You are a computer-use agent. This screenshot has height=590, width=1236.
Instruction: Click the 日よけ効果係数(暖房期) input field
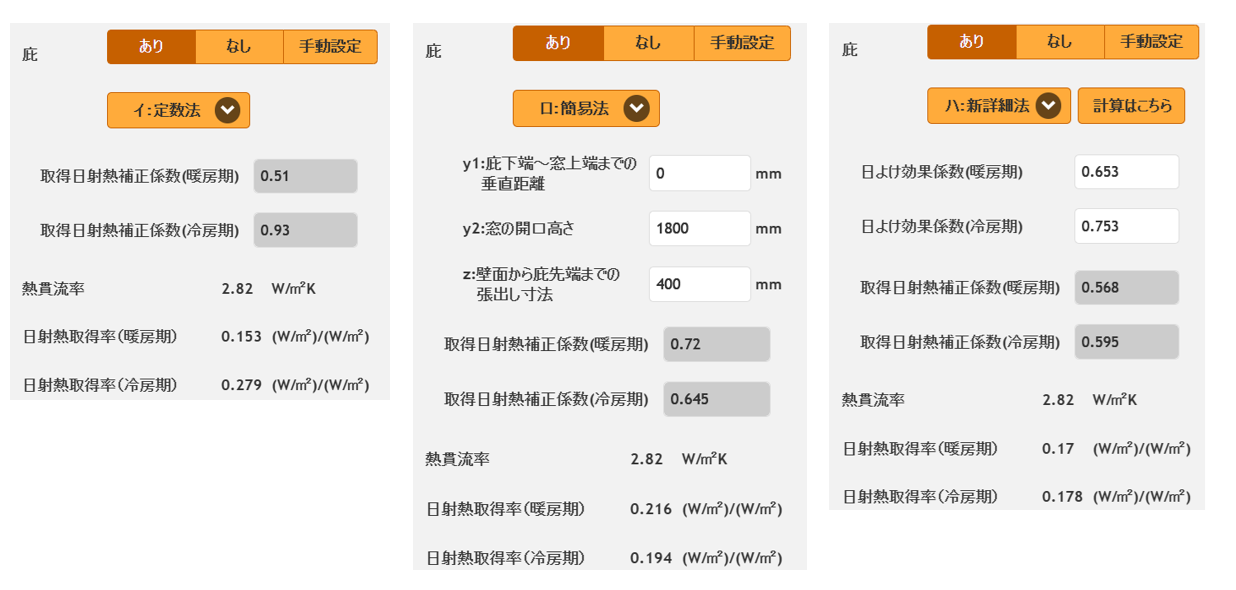click(1126, 171)
